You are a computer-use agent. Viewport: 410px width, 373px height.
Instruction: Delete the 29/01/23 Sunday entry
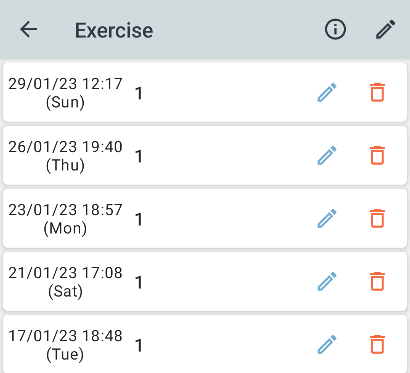377,92
